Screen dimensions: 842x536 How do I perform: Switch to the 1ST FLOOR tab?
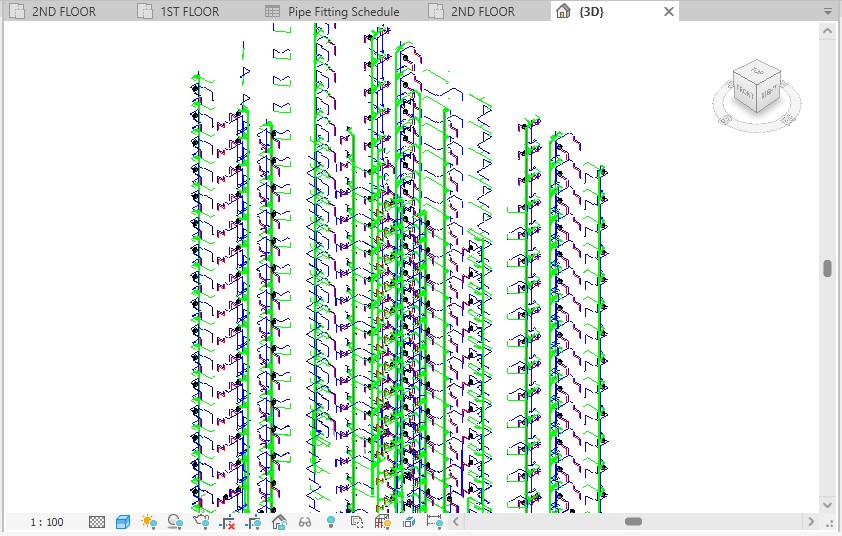[179, 11]
